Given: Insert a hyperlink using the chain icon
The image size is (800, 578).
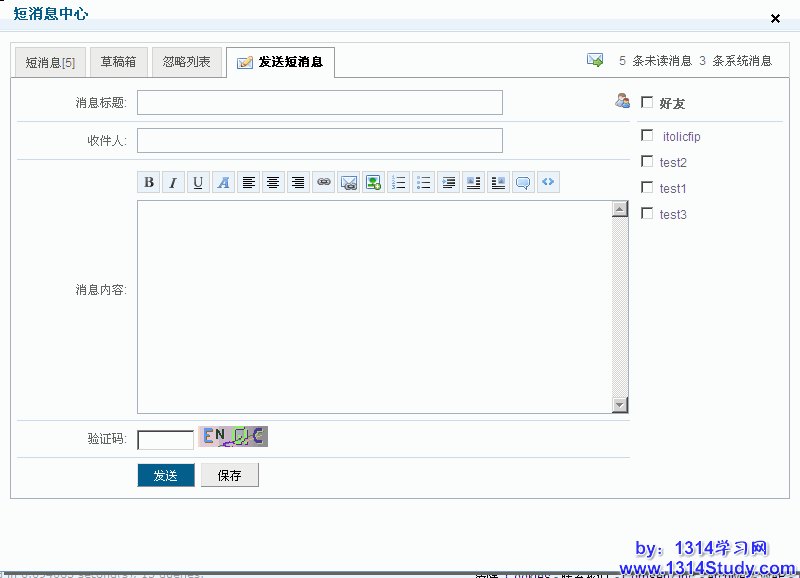Looking at the screenshot, I should coord(323,182).
